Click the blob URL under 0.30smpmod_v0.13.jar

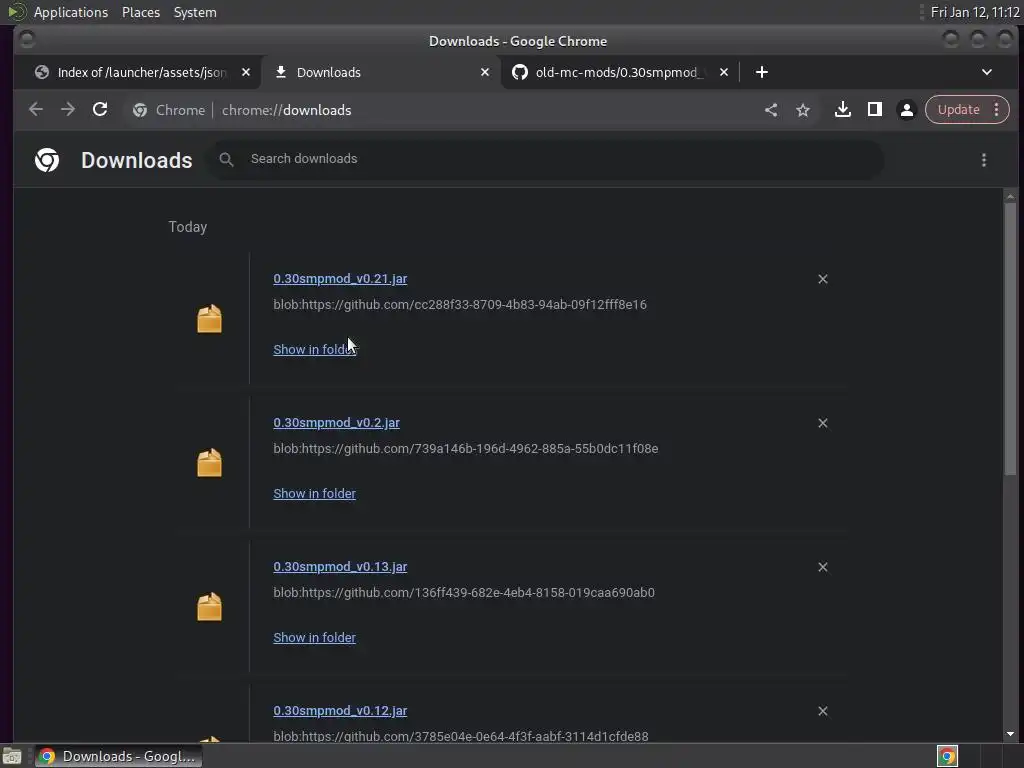click(x=464, y=592)
